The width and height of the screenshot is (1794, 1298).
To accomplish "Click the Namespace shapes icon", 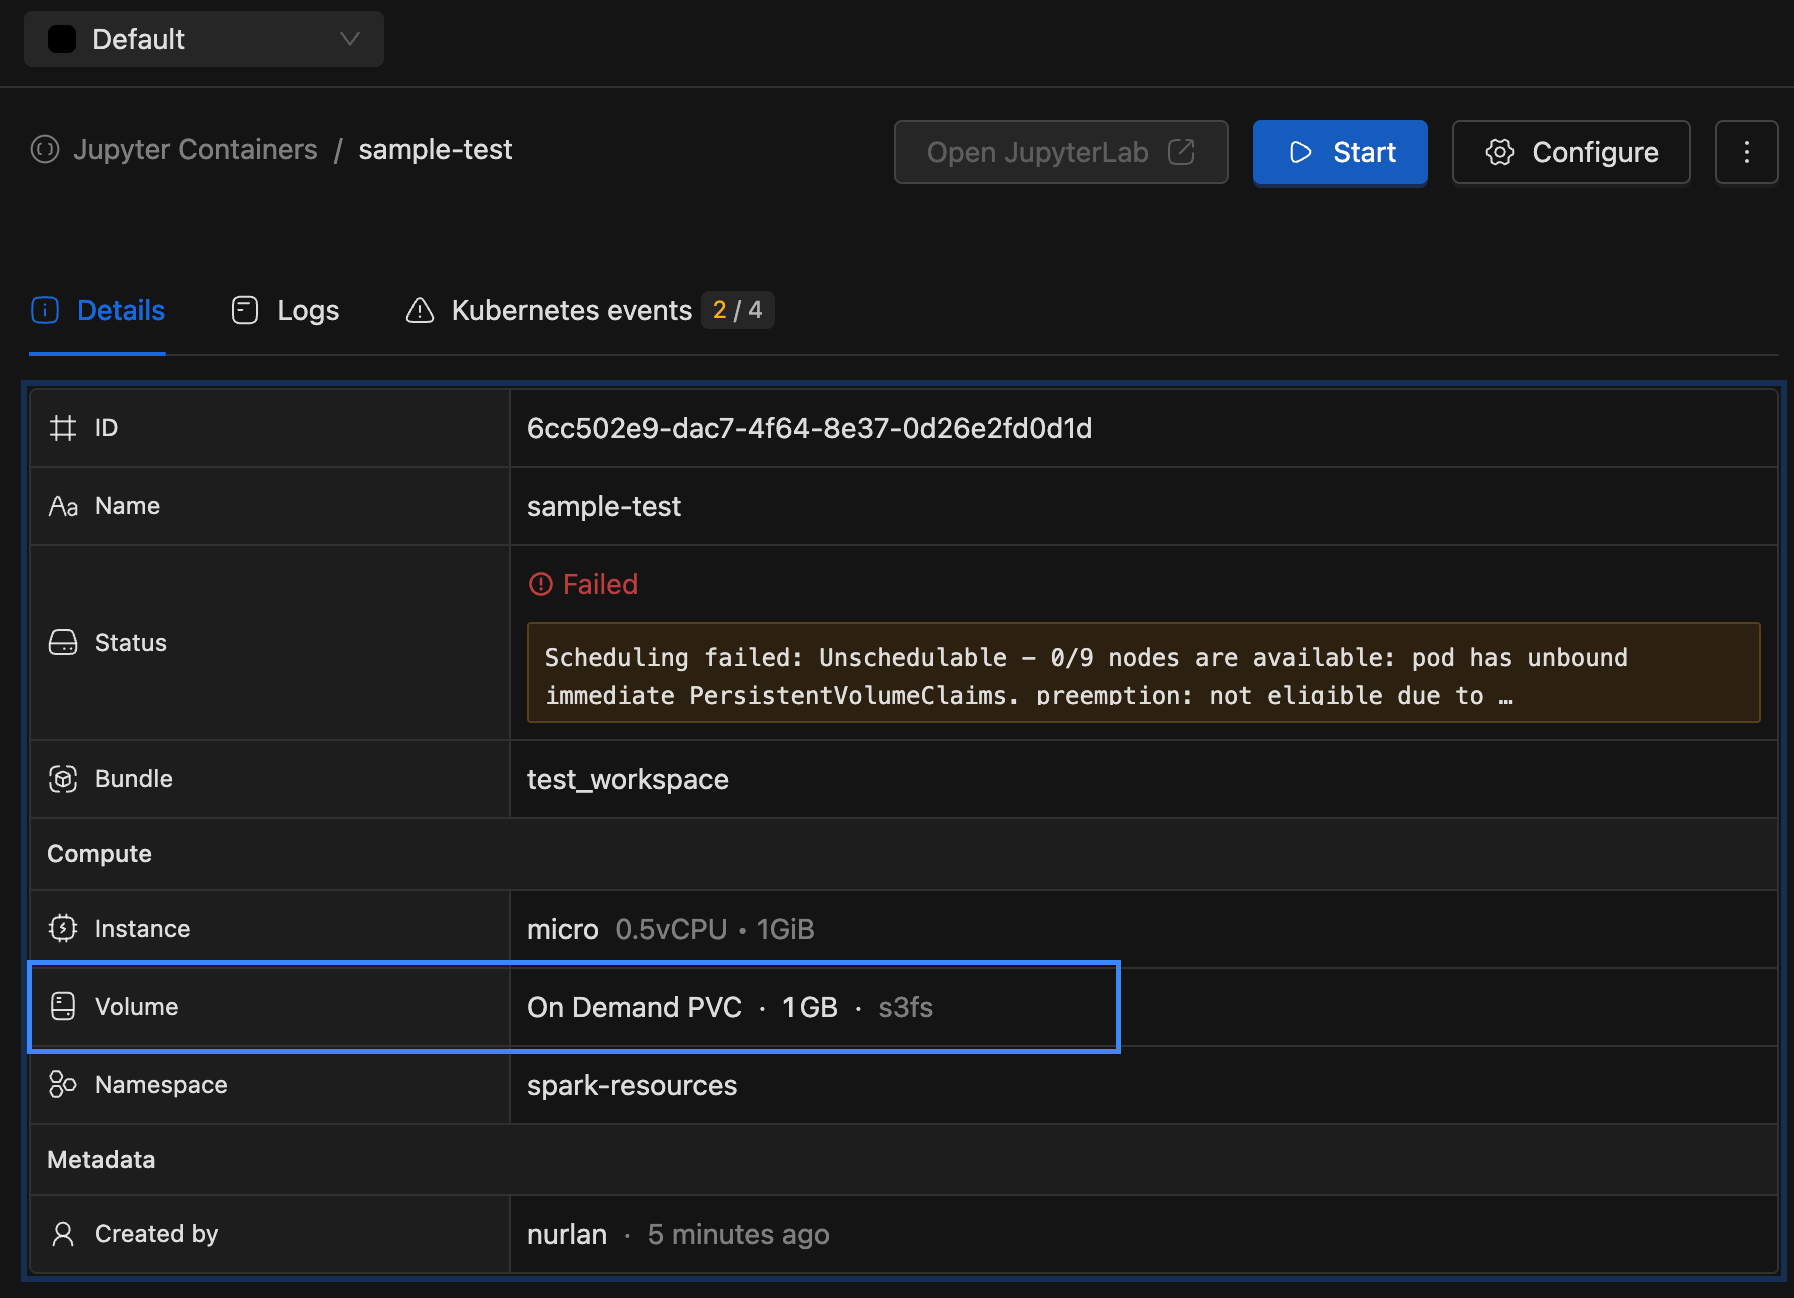I will (63, 1085).
